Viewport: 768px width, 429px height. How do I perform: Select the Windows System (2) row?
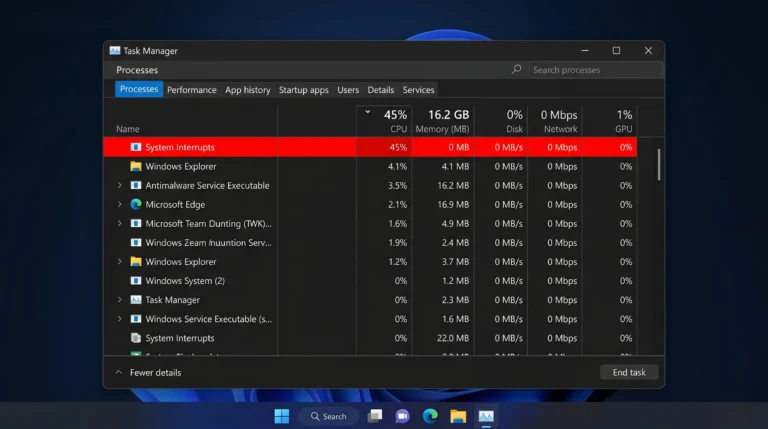click(x=370, y=281)
